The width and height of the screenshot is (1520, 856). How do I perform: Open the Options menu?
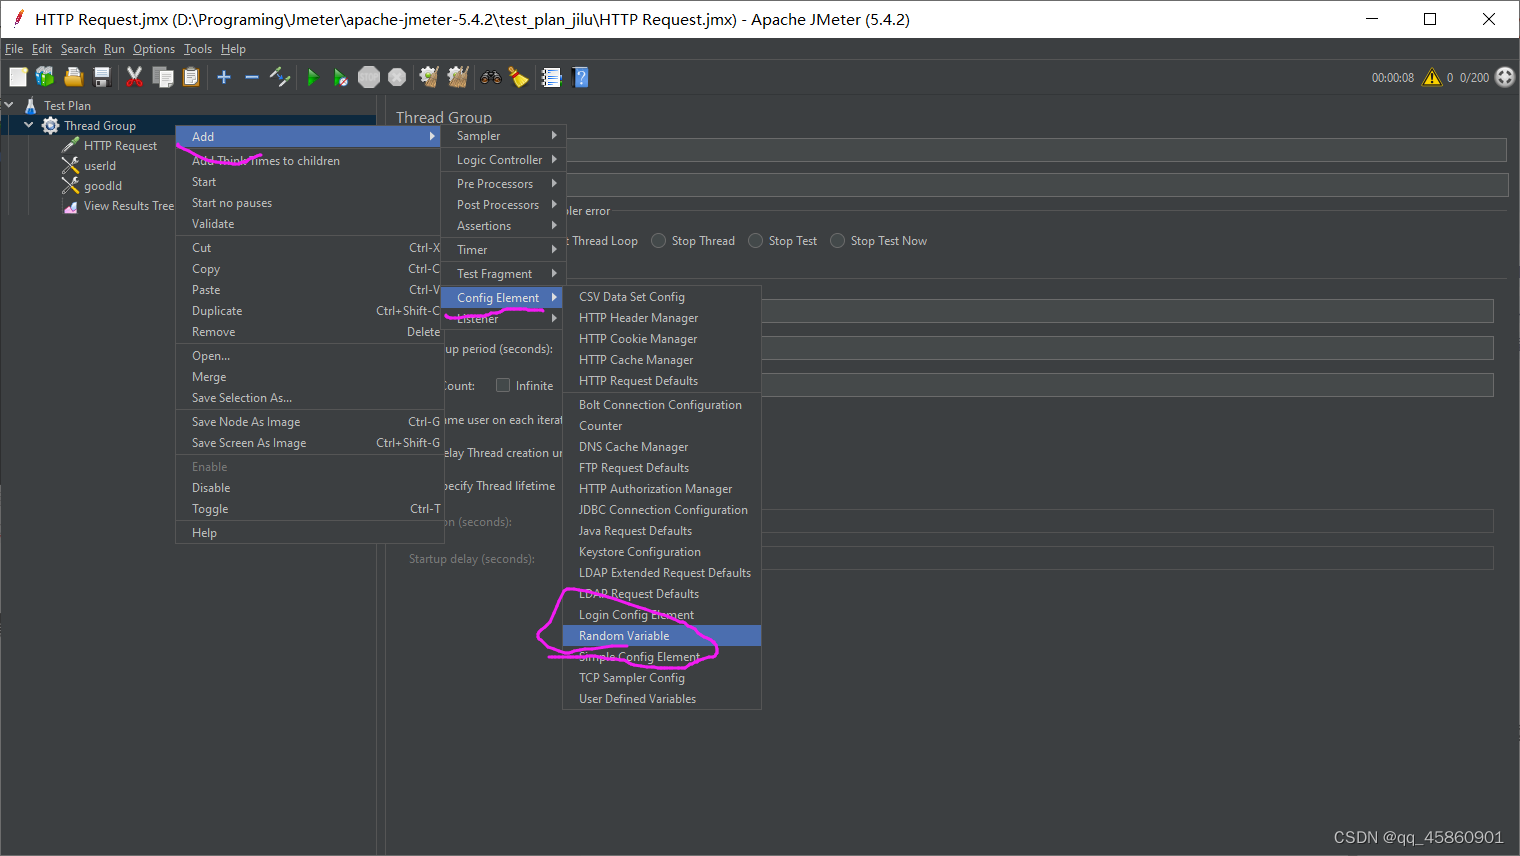click(154, 49)
